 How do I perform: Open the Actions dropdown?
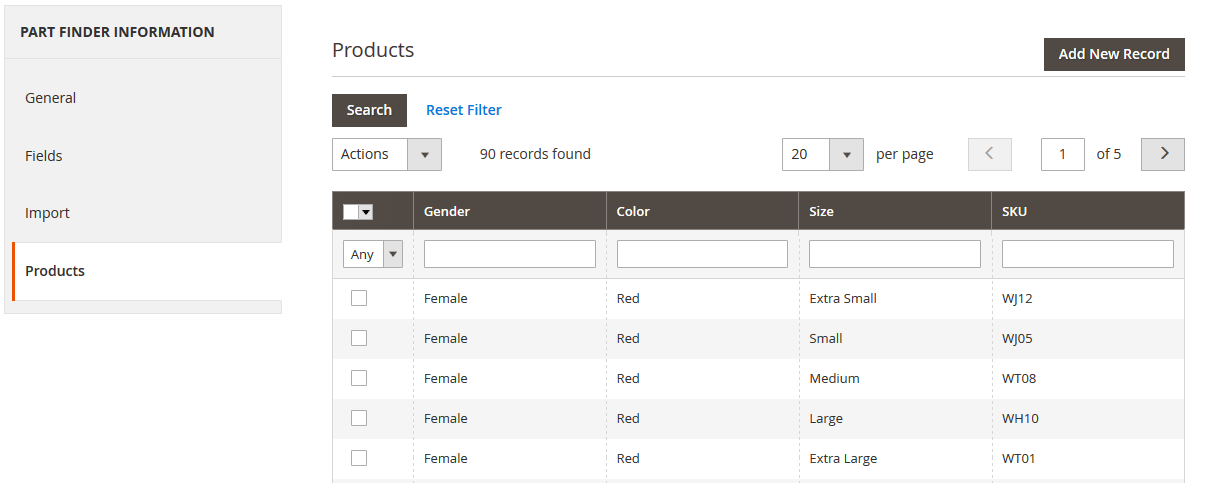click(x=386, y=154)
